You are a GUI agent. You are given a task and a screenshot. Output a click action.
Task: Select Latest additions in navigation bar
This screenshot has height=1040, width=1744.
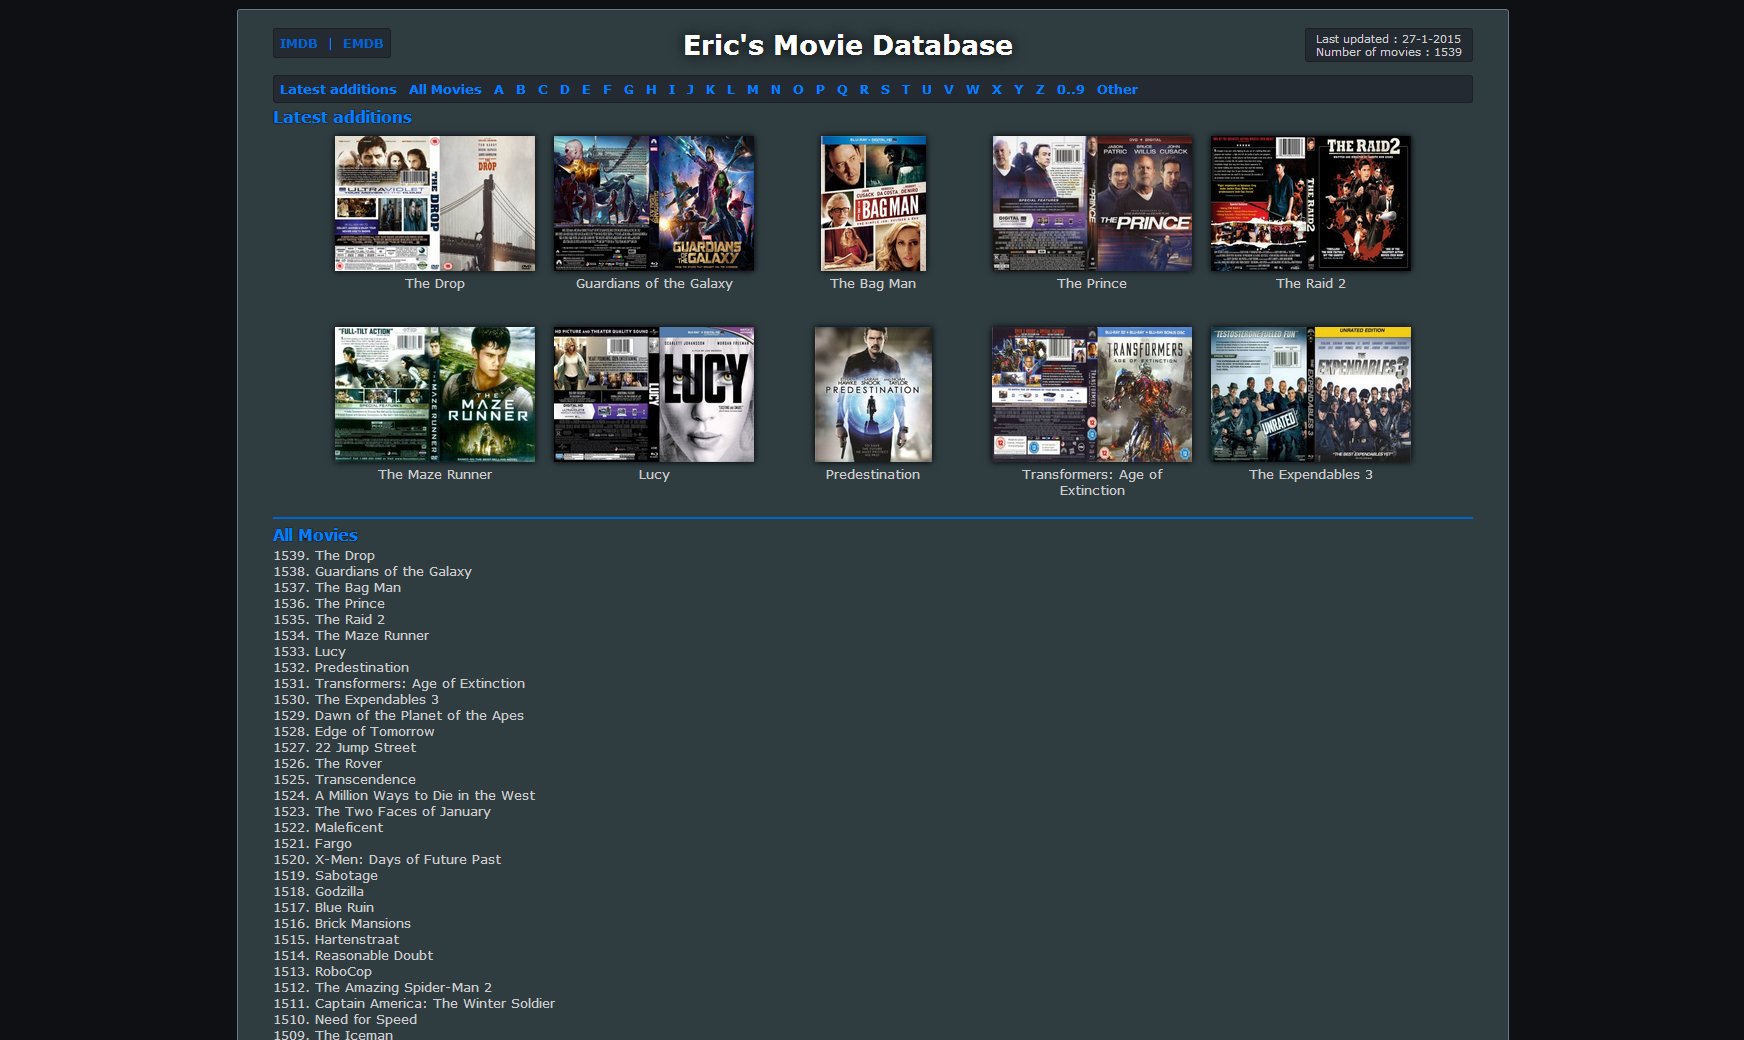click(x=338, y=90)
